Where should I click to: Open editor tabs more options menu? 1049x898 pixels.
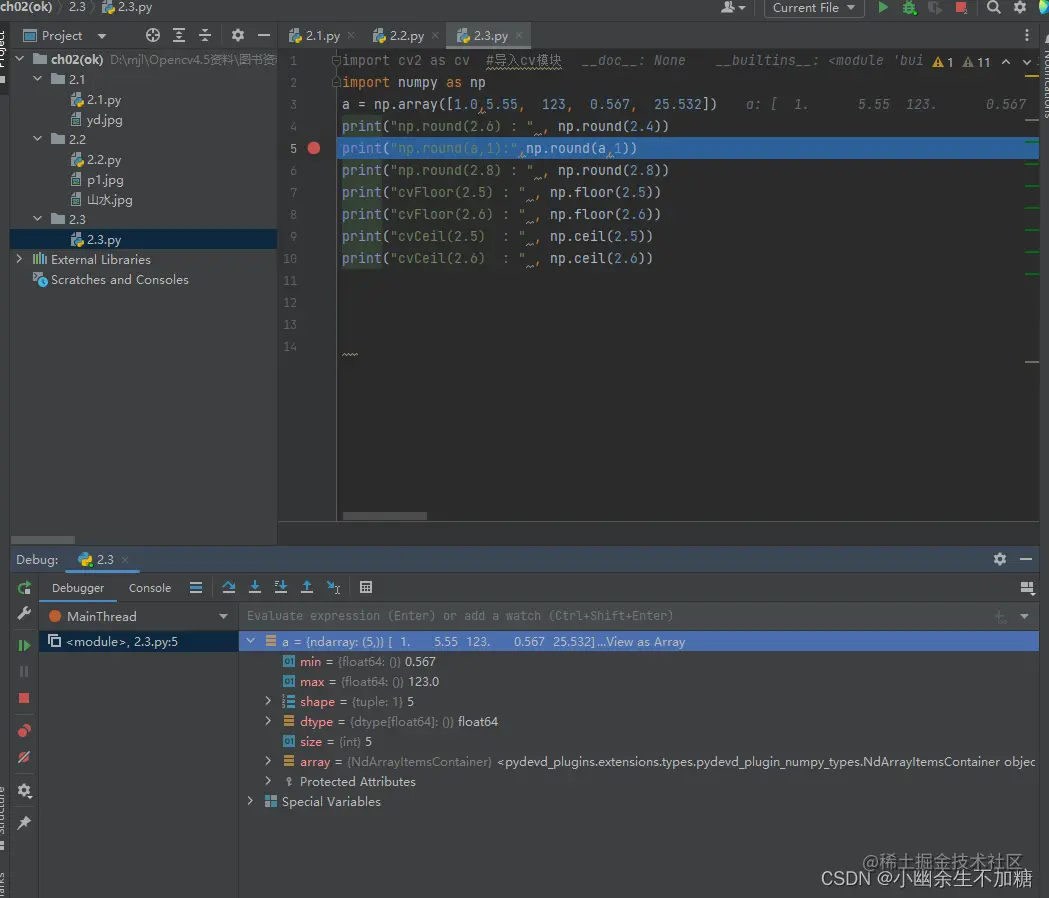click(x=1027, y=35)
